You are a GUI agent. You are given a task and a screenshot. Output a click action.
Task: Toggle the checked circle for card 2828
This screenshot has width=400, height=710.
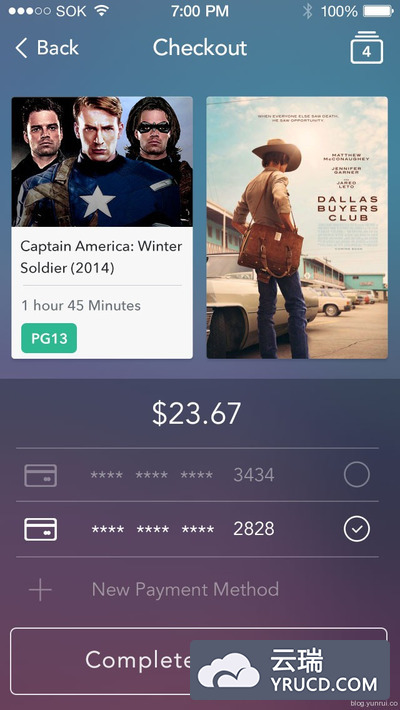357,529
